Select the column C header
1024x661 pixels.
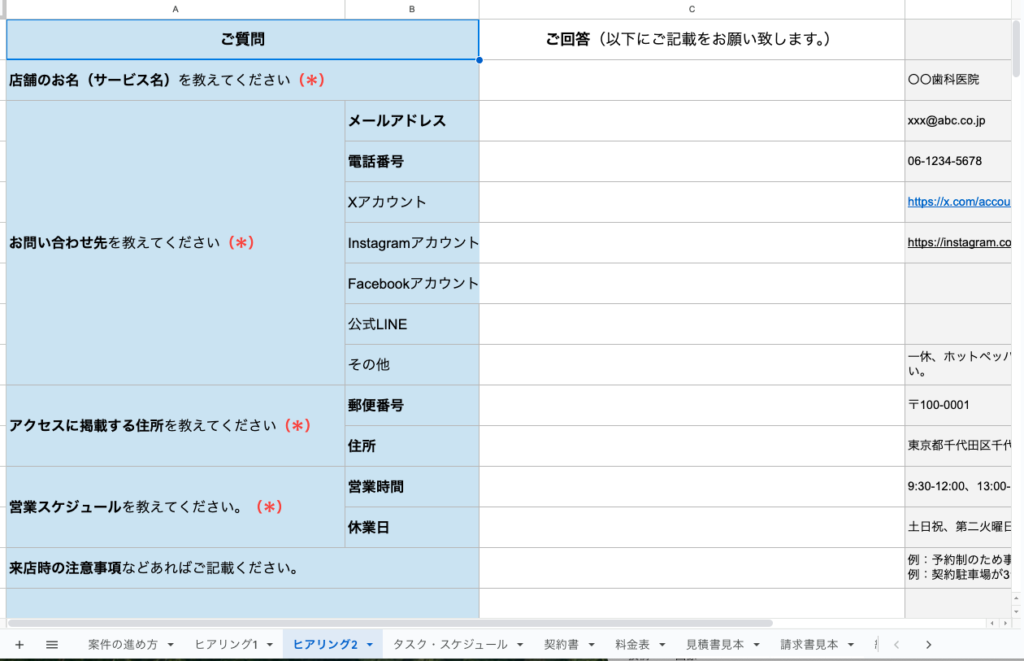(692, 9)
